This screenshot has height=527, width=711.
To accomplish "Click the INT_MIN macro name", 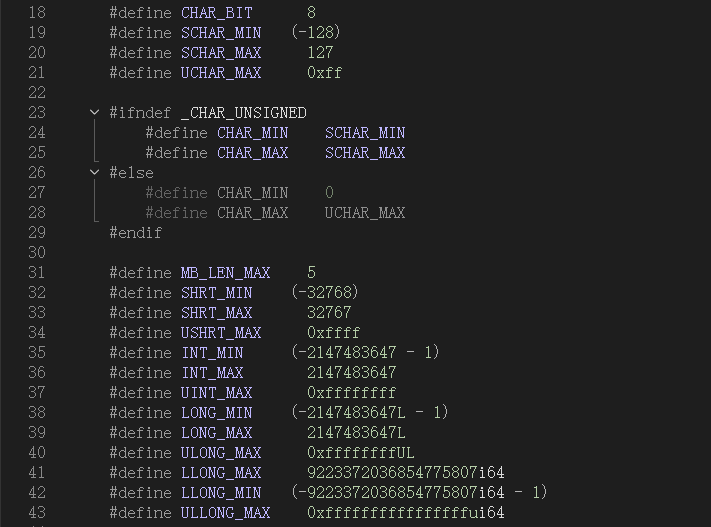I will tap(212, 353).
